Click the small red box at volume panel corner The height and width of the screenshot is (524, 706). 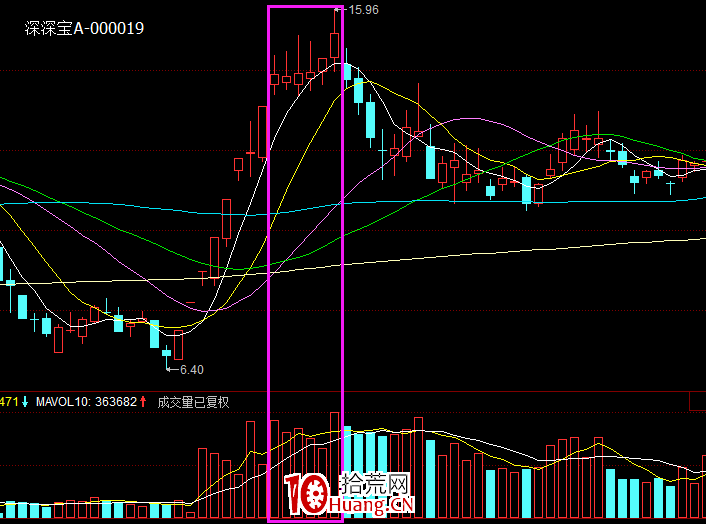tap(698, 402)
